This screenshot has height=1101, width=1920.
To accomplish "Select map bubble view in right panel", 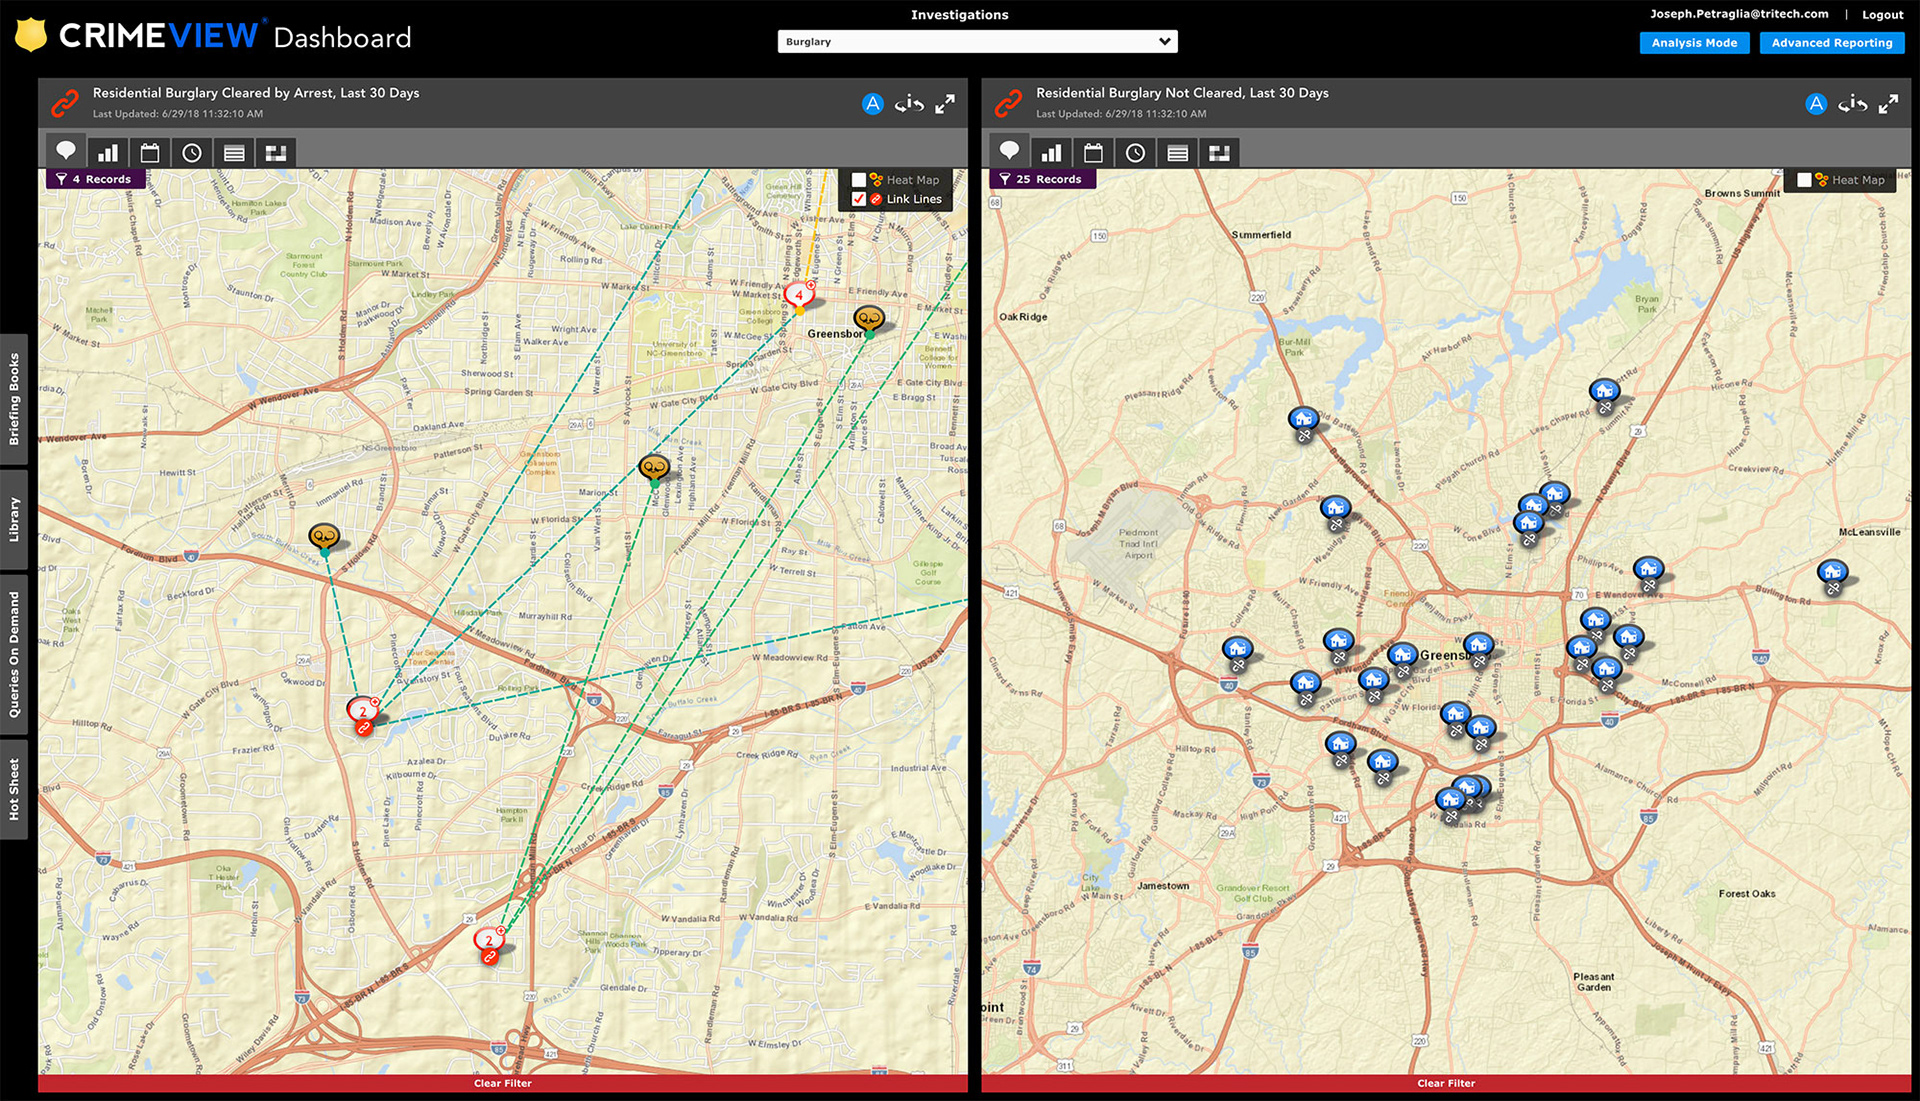I will pyautogui.click(x=1009, y=152).
